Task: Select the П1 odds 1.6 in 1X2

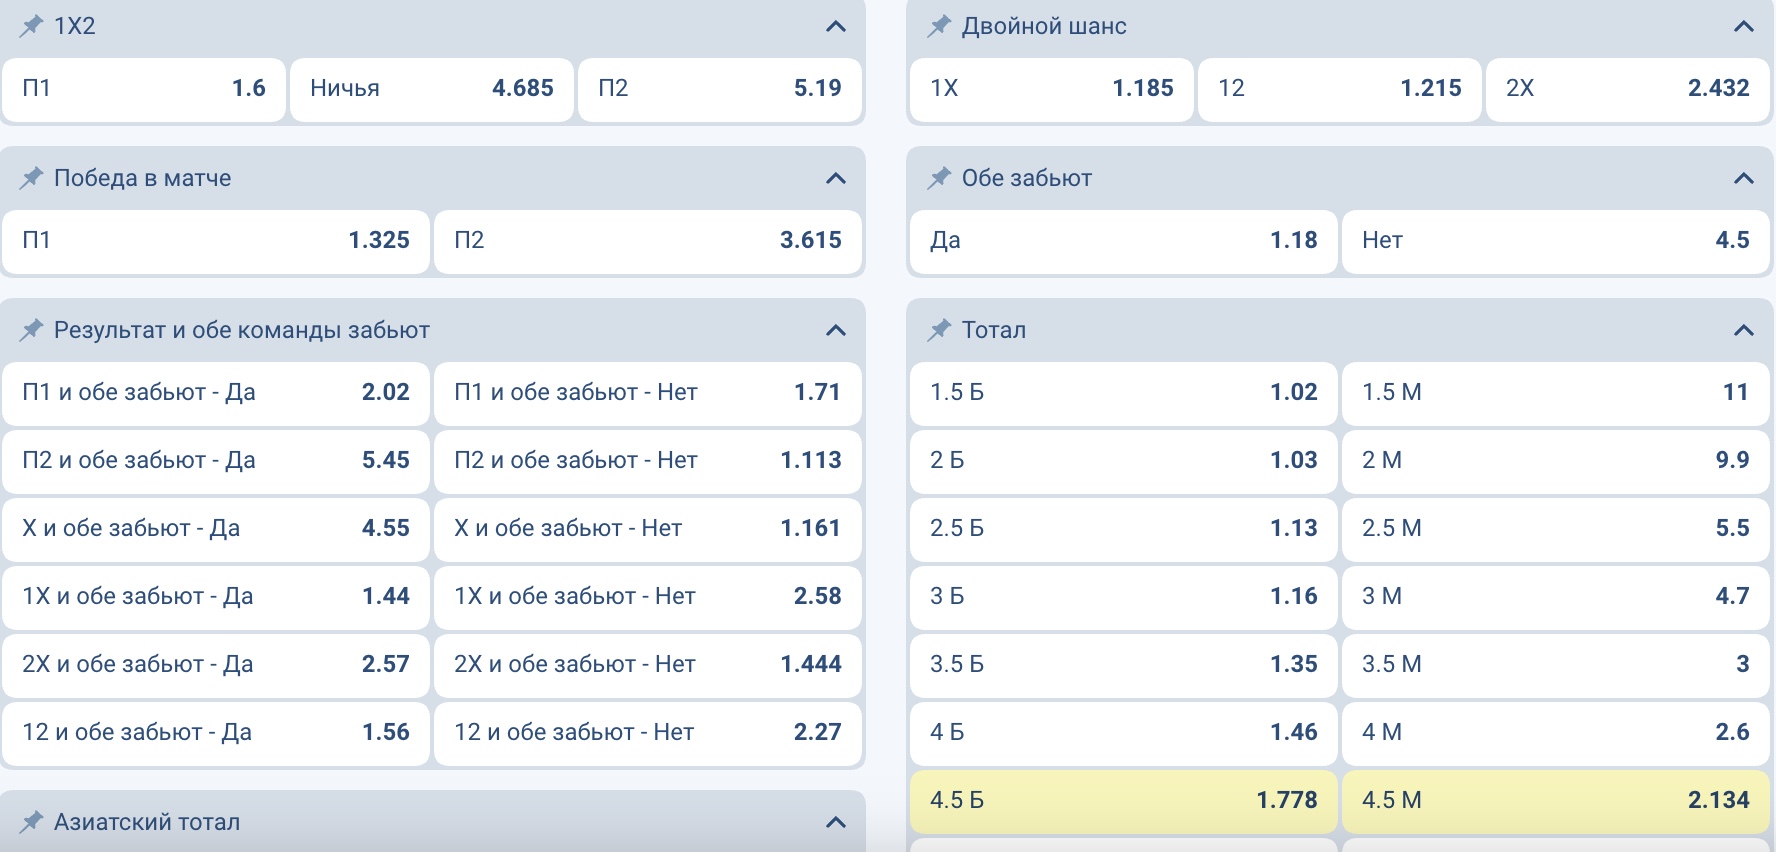Action: 144,89
